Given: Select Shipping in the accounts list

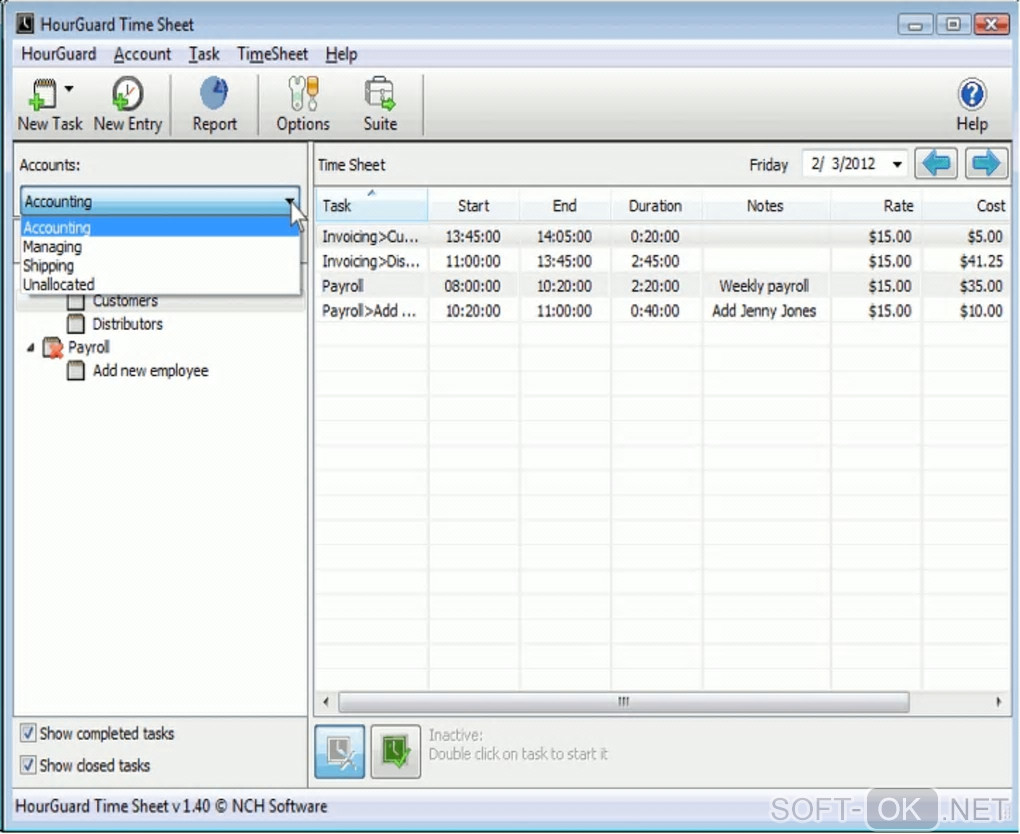Looking at the screenshot, I should [x=160, y=265].
